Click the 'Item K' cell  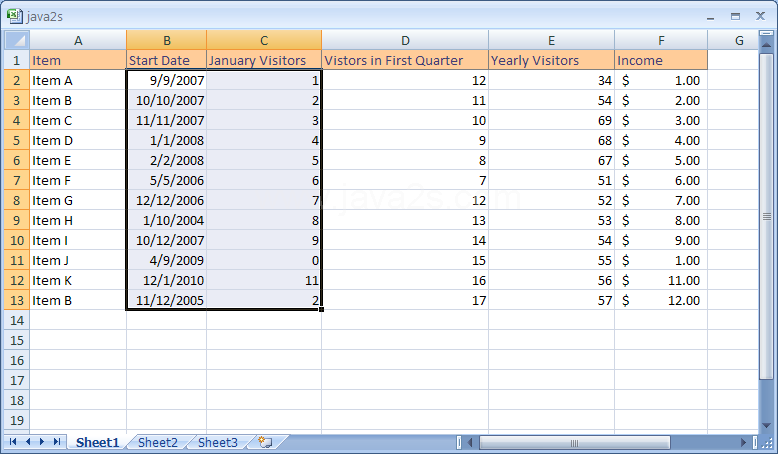pyautogui.click(x=78, y=280)
